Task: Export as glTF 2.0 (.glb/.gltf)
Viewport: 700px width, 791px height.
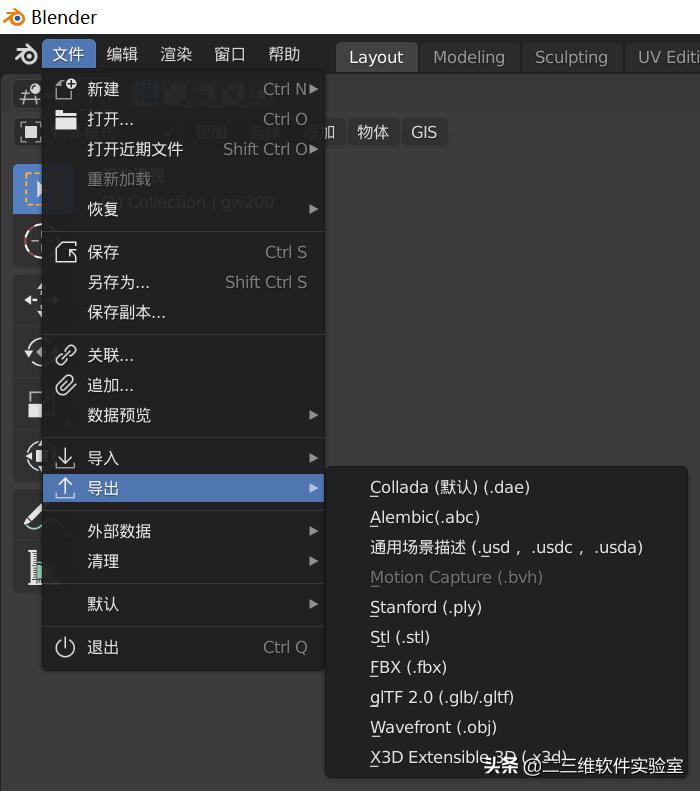Action: pos(506,697)
